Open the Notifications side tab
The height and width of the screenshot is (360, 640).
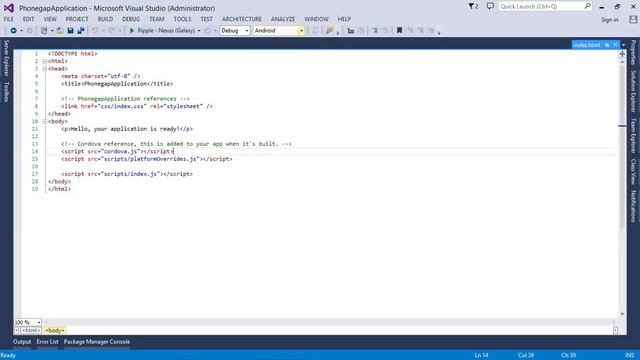(633, 206)
